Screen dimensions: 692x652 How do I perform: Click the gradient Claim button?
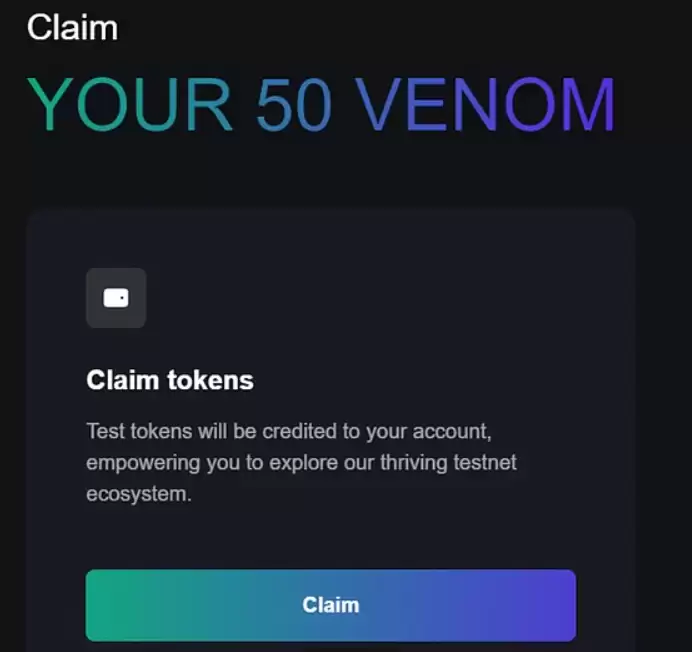click(x=331, y=605)
